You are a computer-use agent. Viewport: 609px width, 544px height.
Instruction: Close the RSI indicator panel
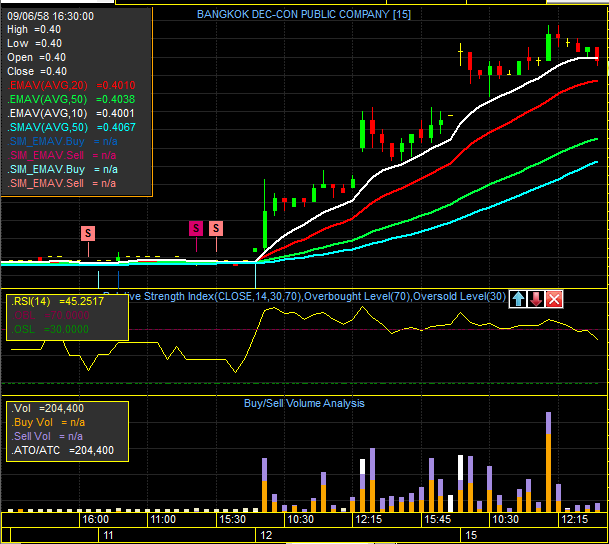pos(554,299)
